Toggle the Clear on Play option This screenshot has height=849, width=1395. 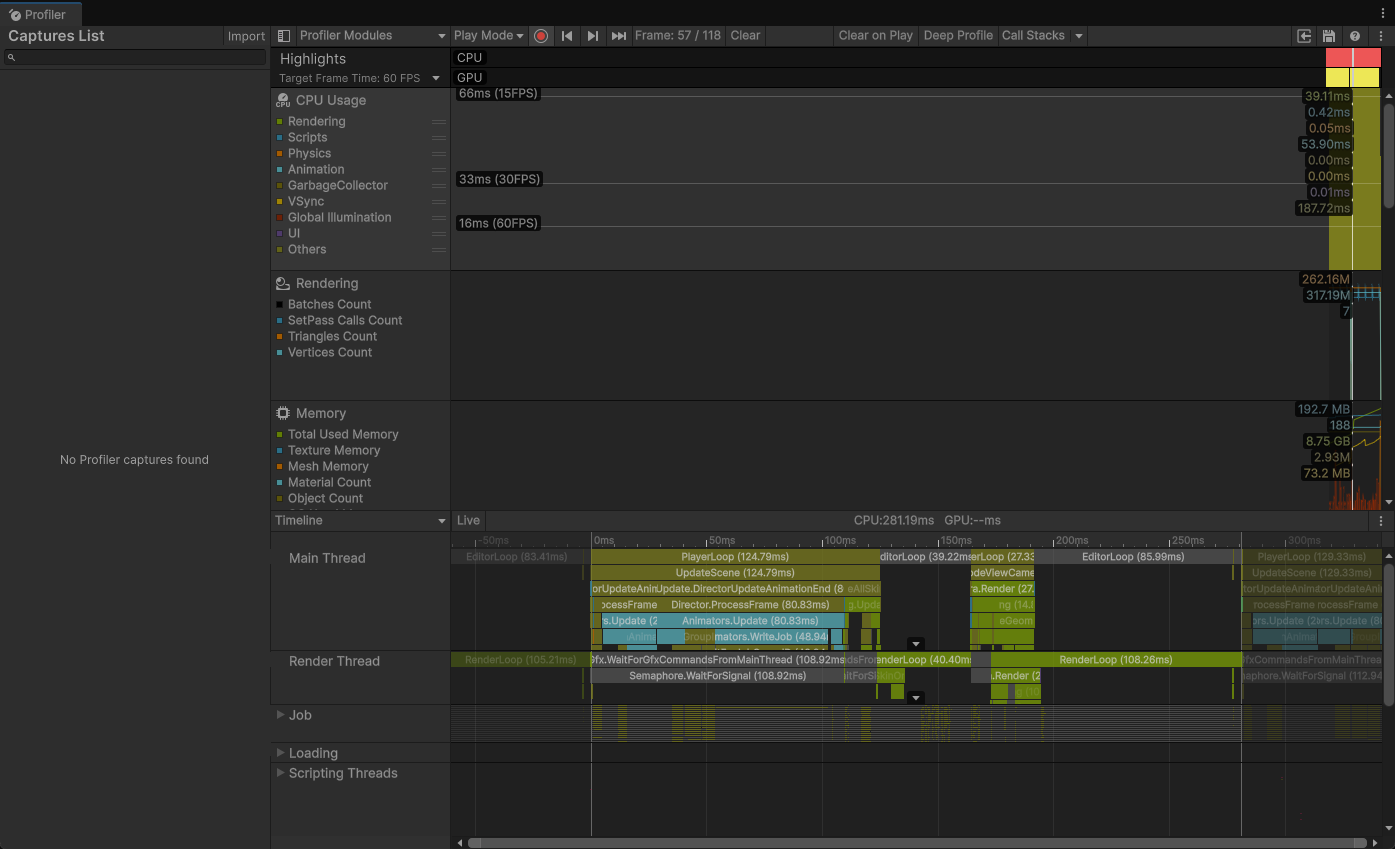[x=875, y=36]
